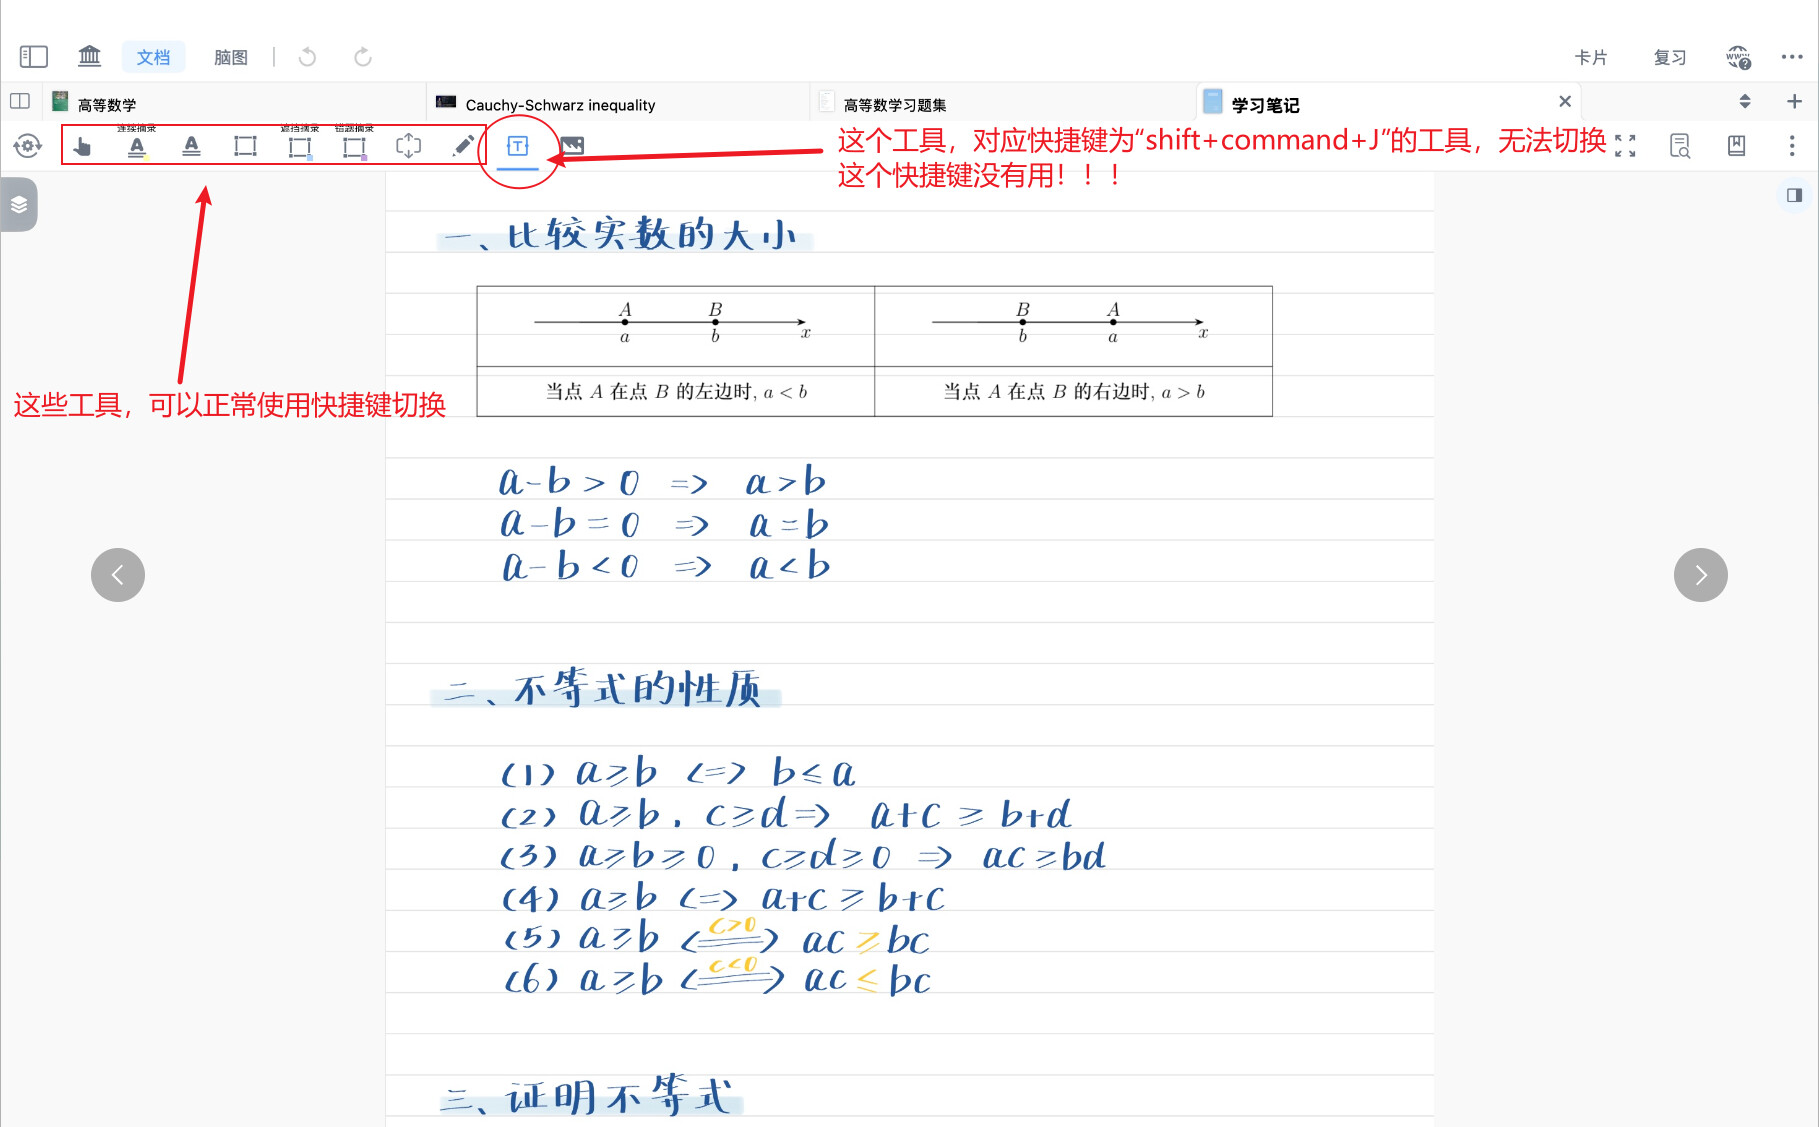Click property (4) line a+c ≥ b+c
The height and width of the screenshot is (1127, 1819).
tap(723, 898)
